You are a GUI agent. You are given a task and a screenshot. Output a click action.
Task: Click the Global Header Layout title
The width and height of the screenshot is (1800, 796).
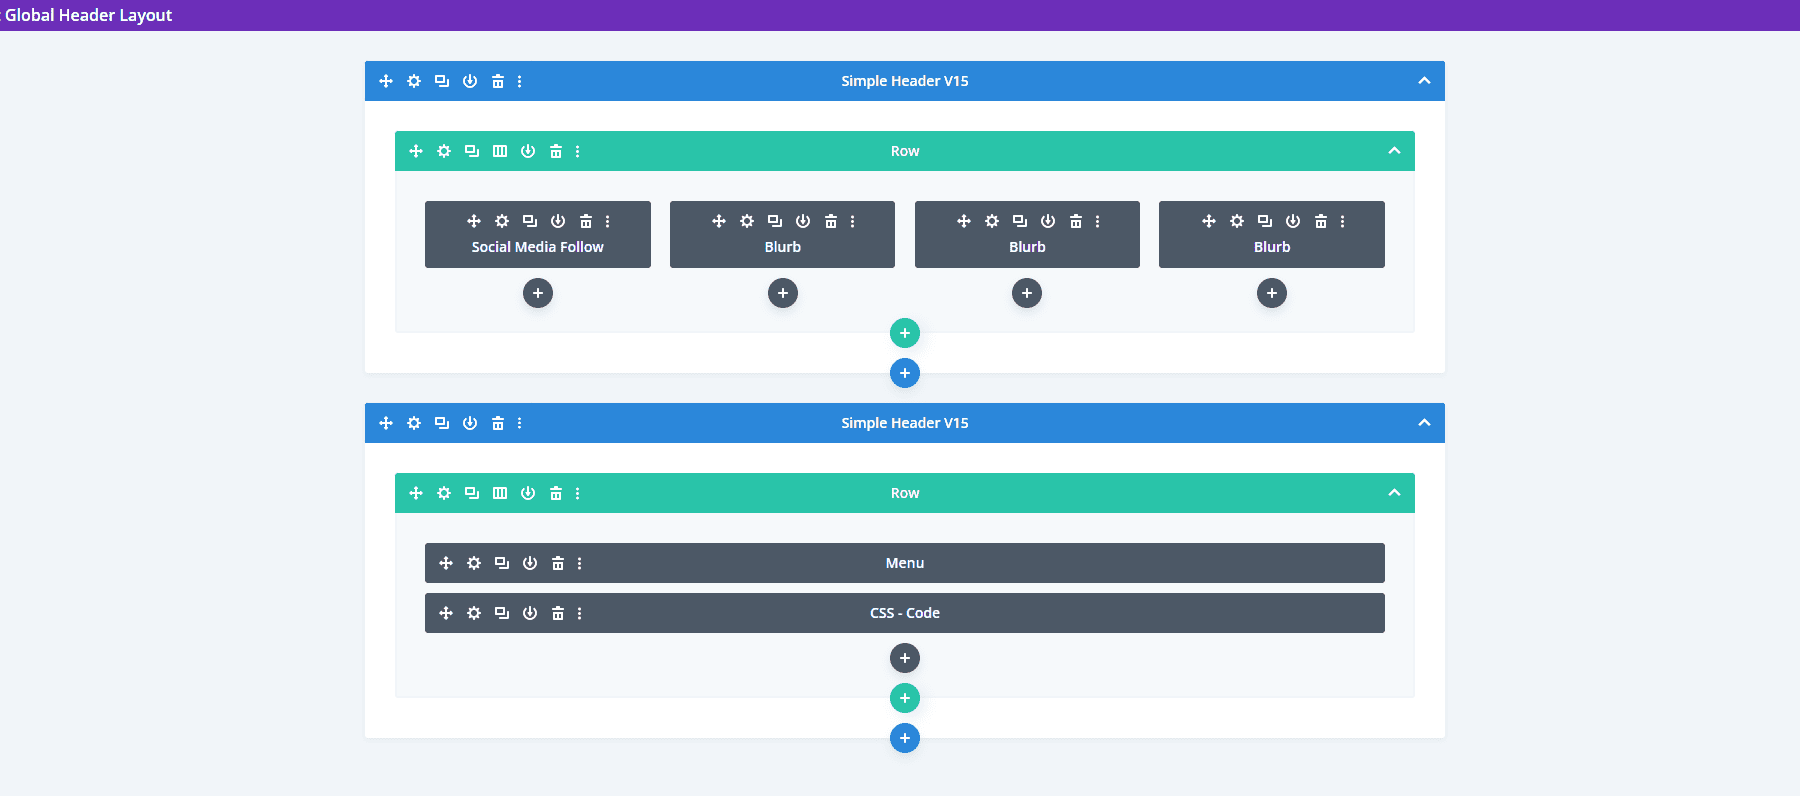(x=88, y=15)
